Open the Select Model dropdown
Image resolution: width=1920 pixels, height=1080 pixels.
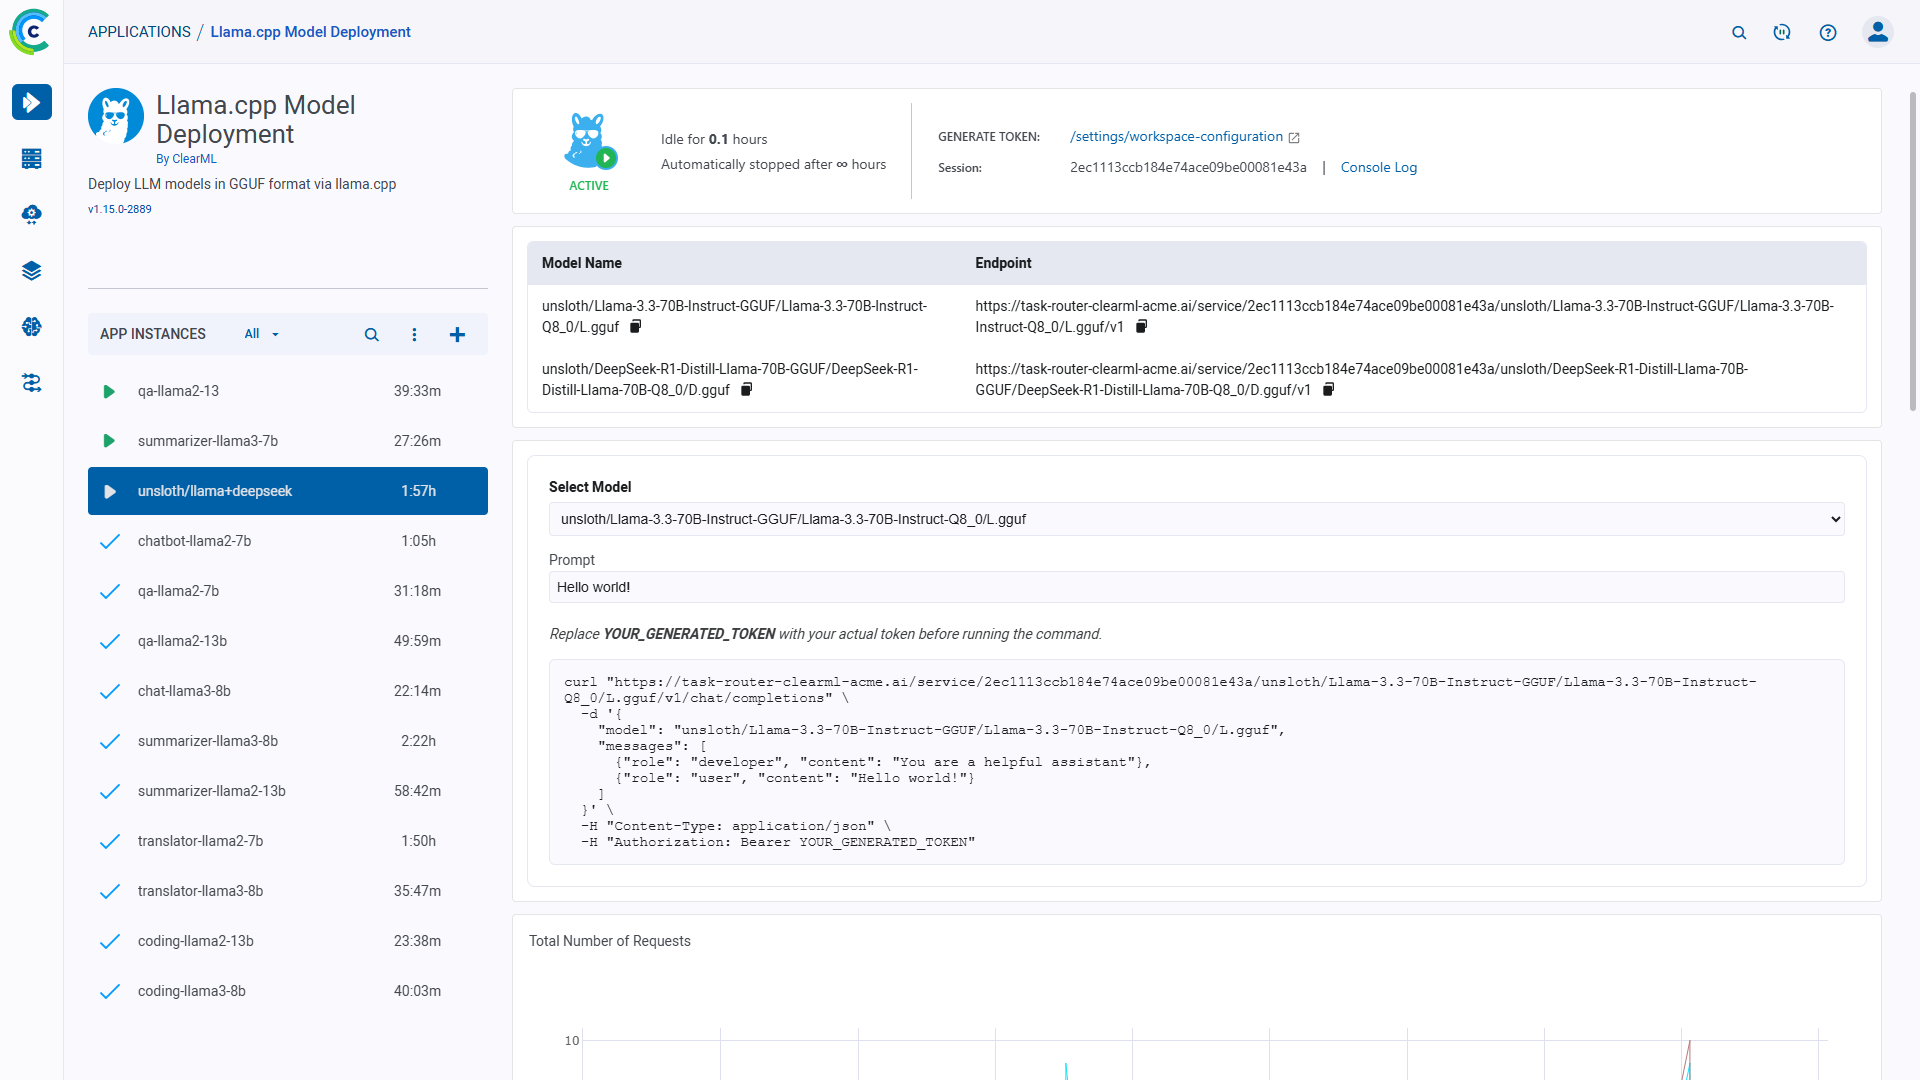[1196, 519]
